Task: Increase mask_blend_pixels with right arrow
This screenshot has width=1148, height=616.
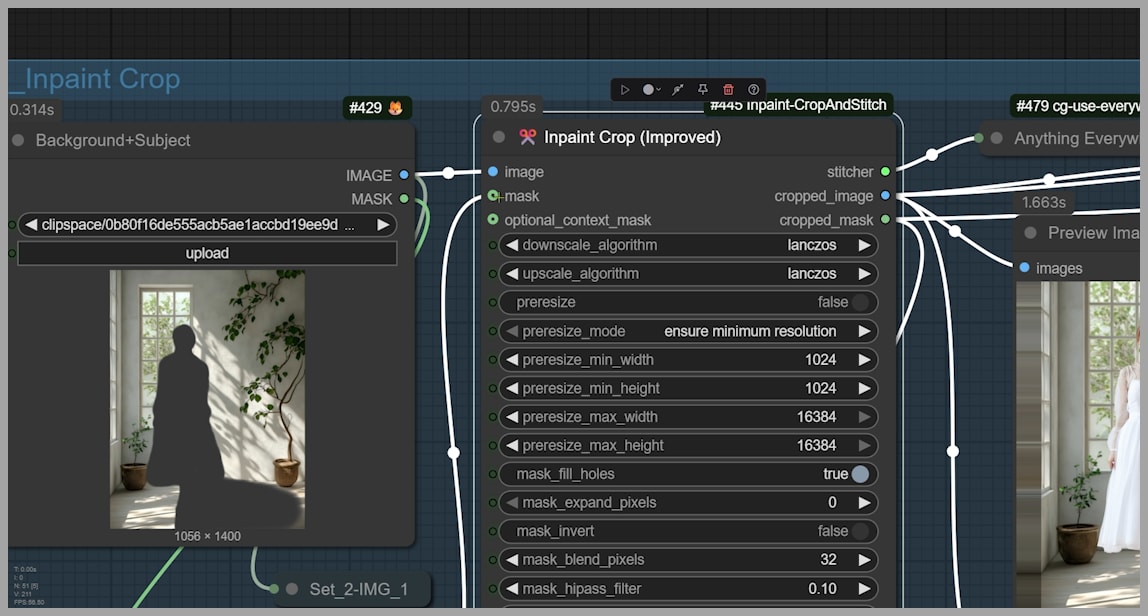Action: pos(865,560)
